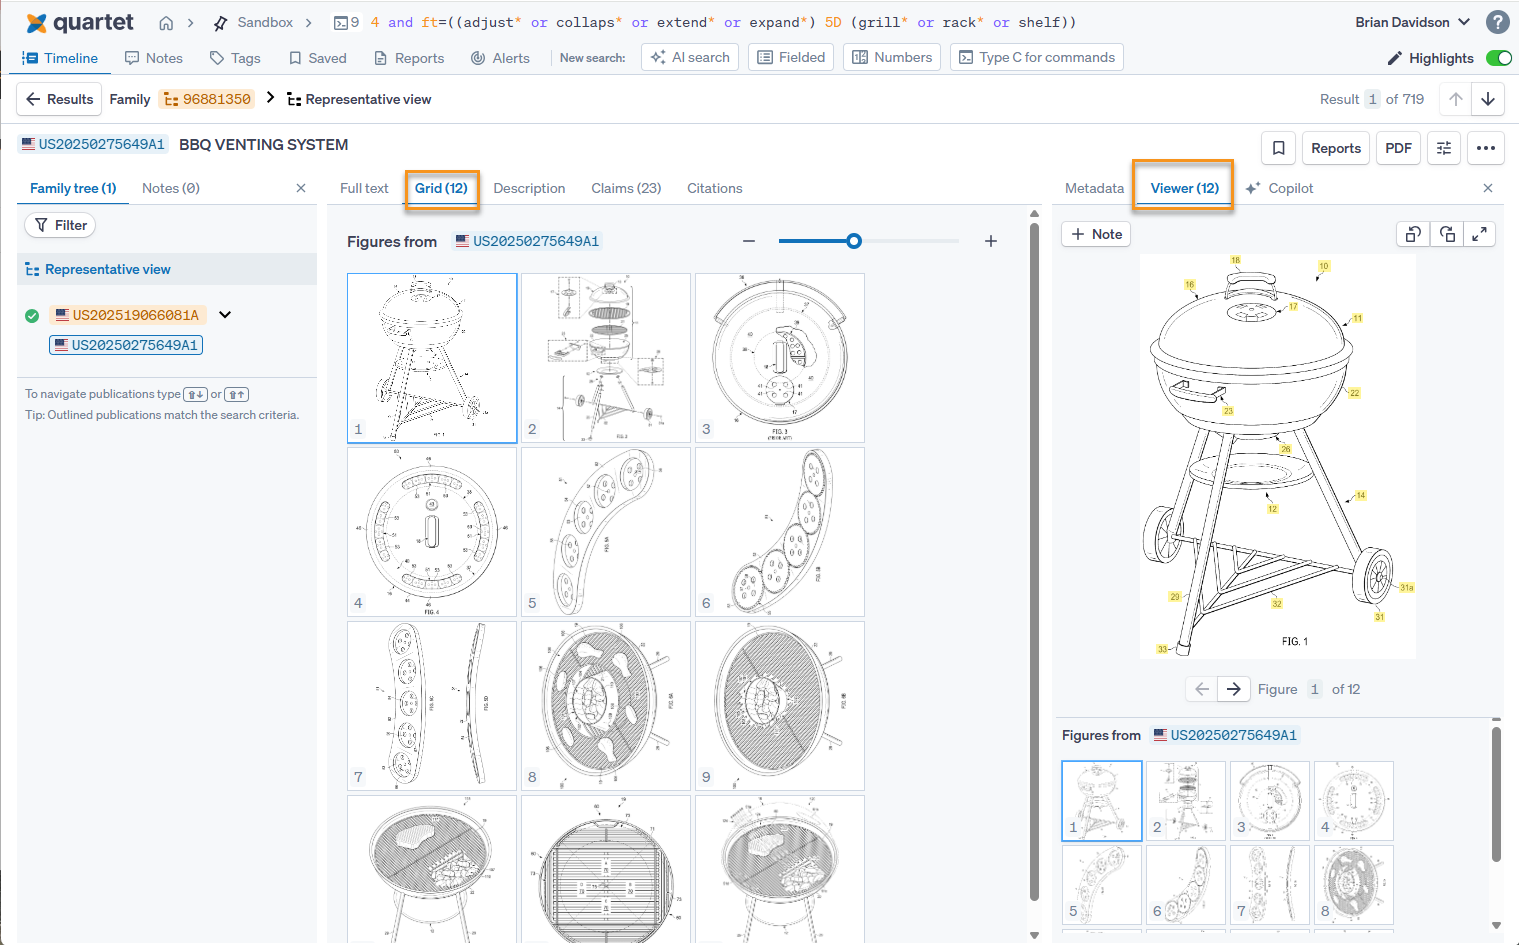Close the Family tree panel
Viewport: 1519px width, 945px height.
click(301, 188)
